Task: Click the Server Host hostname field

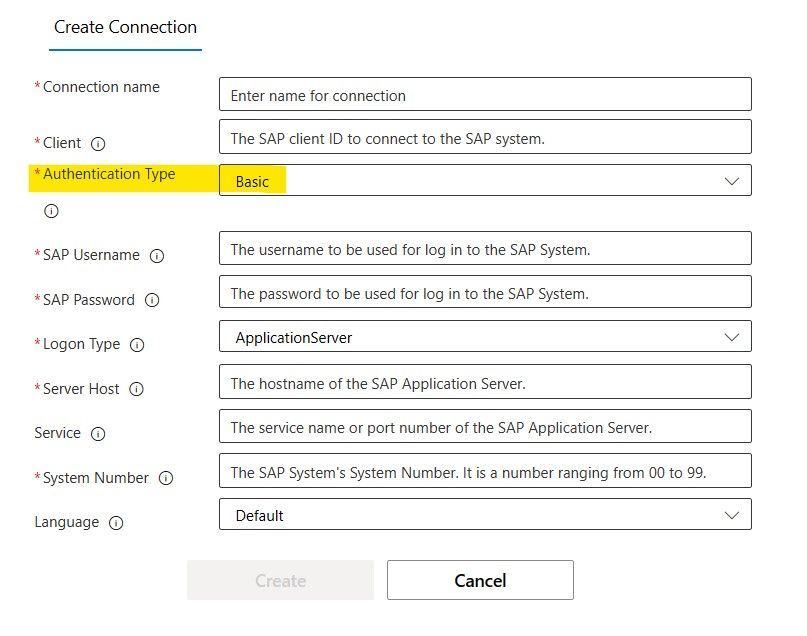Action: pos(485,382)
